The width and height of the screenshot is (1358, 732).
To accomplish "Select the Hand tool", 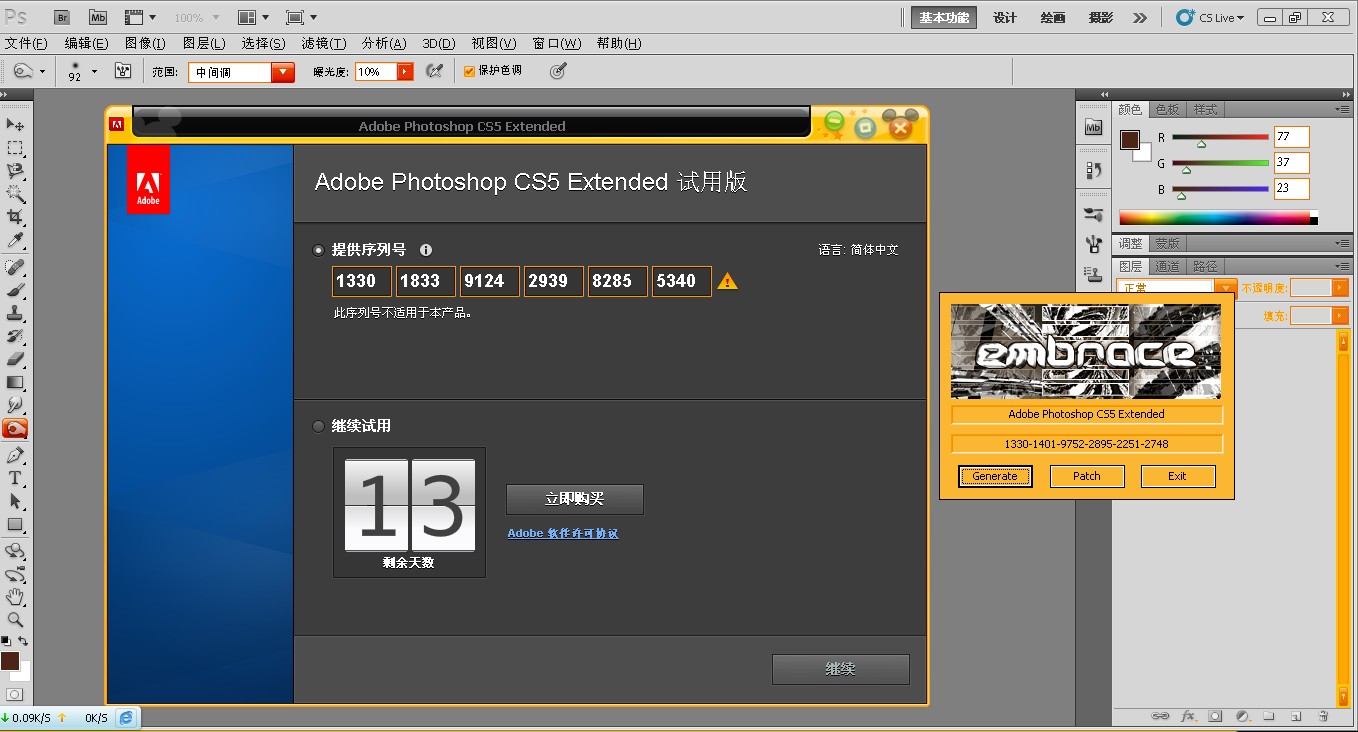I will point(15,597).
